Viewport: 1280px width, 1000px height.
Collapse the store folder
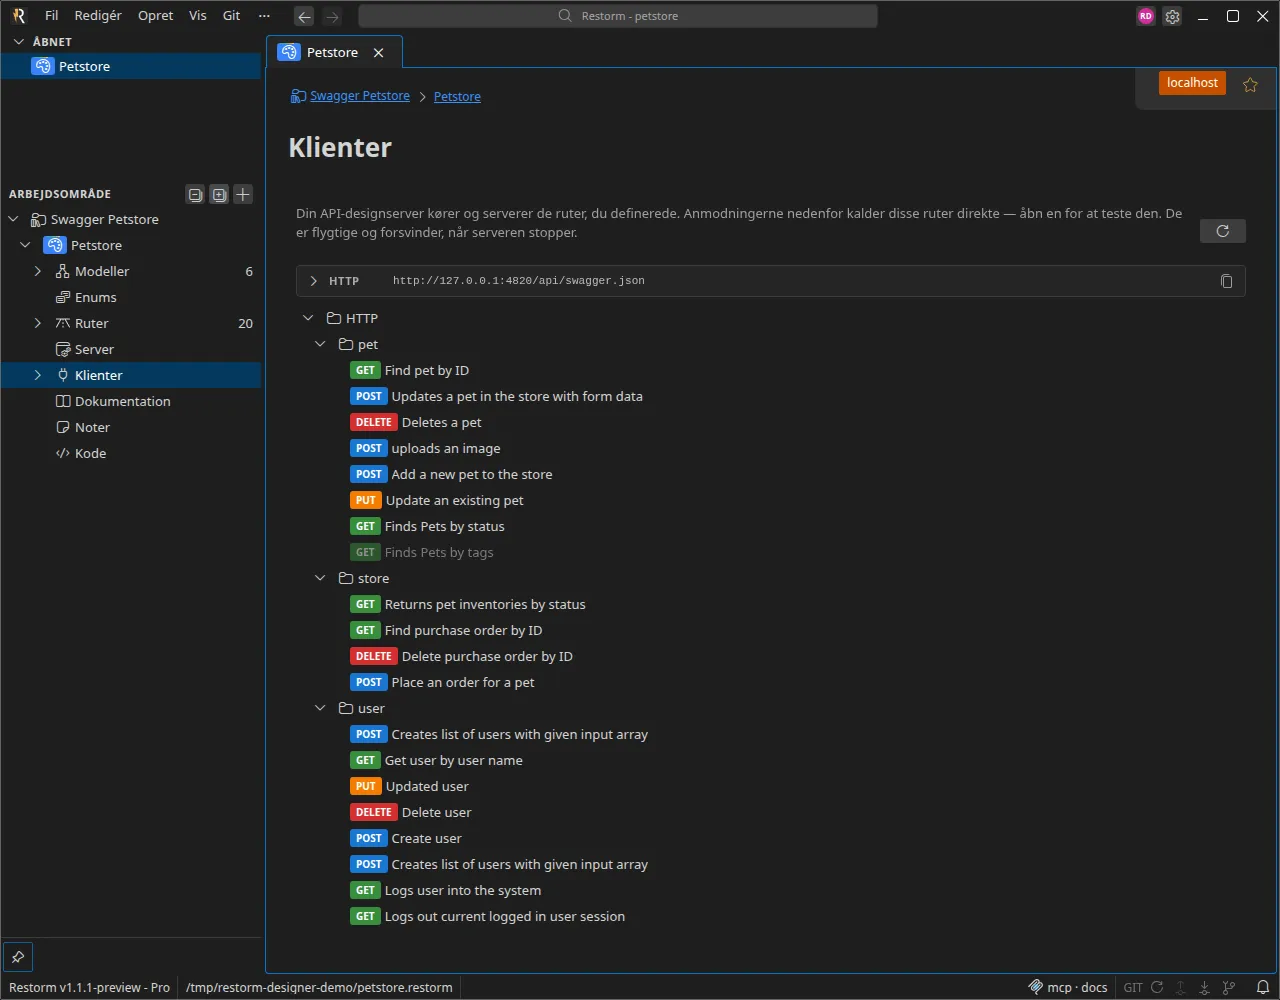pos(320,578)
